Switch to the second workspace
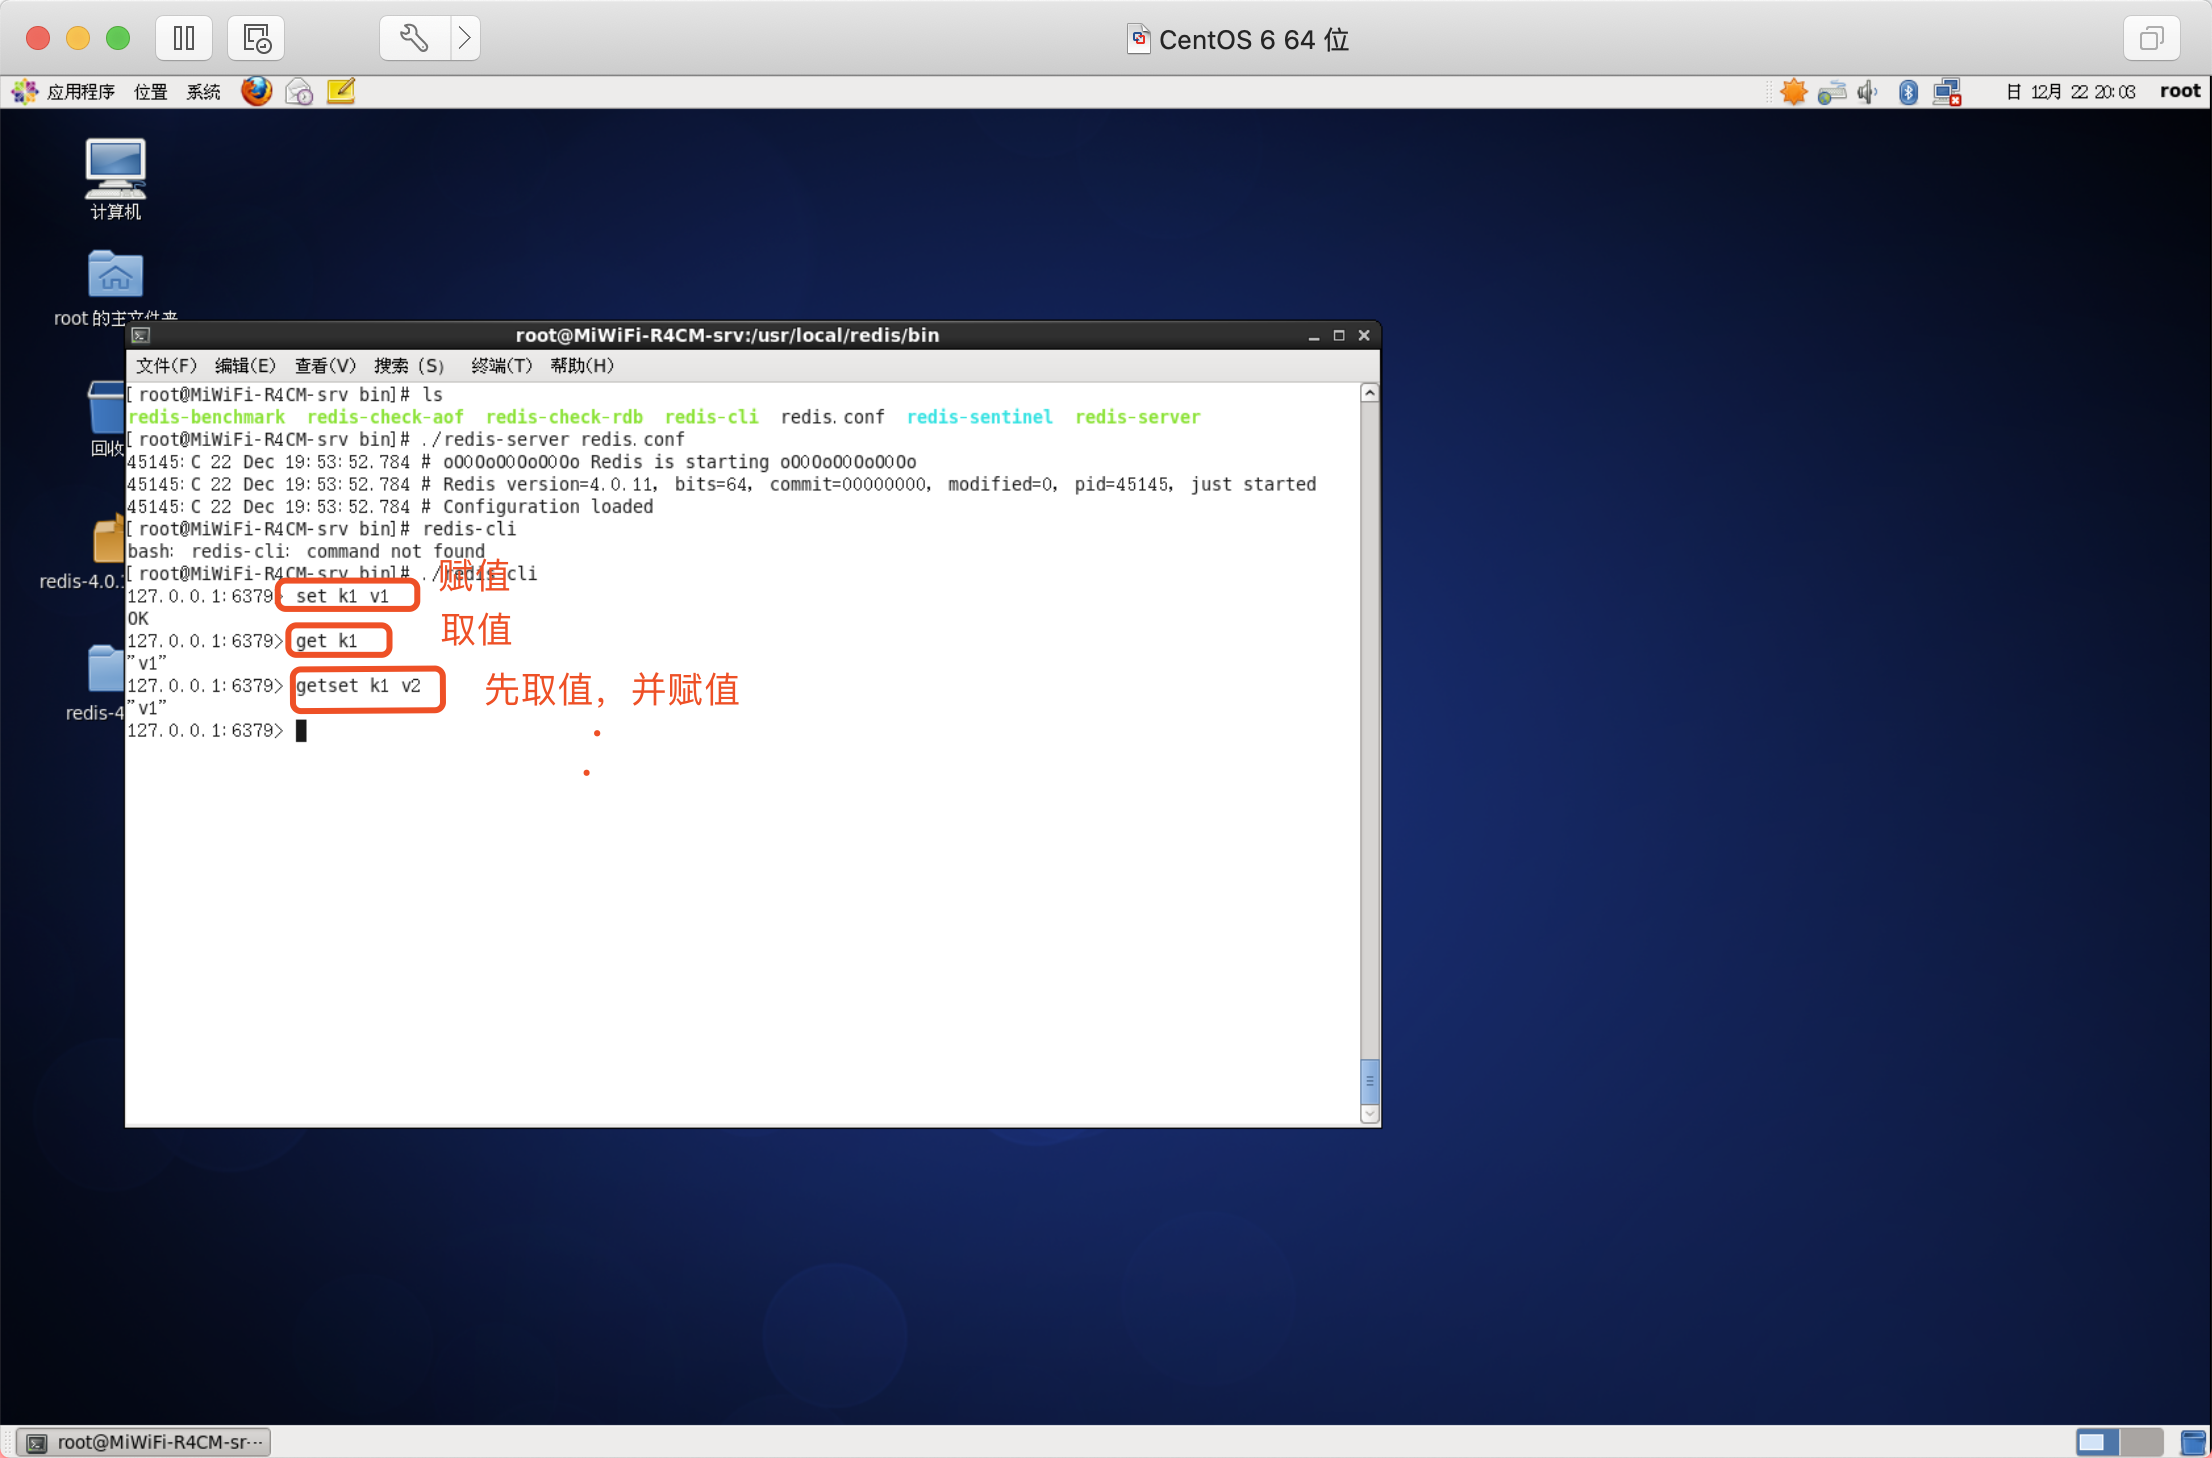 2140,1442
